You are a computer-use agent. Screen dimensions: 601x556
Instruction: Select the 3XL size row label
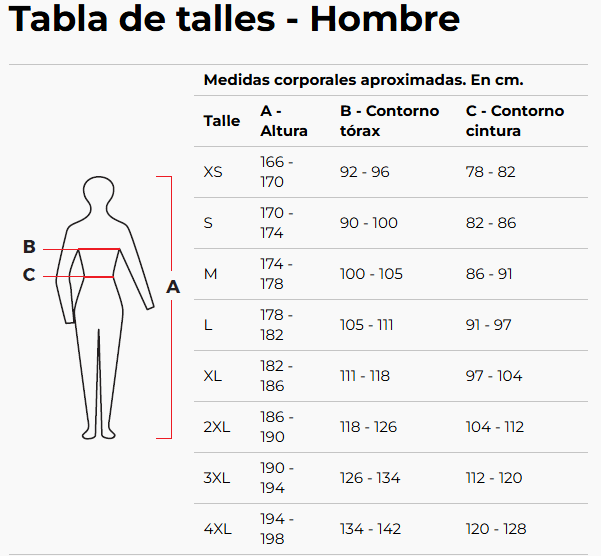(x=217, y=478)
